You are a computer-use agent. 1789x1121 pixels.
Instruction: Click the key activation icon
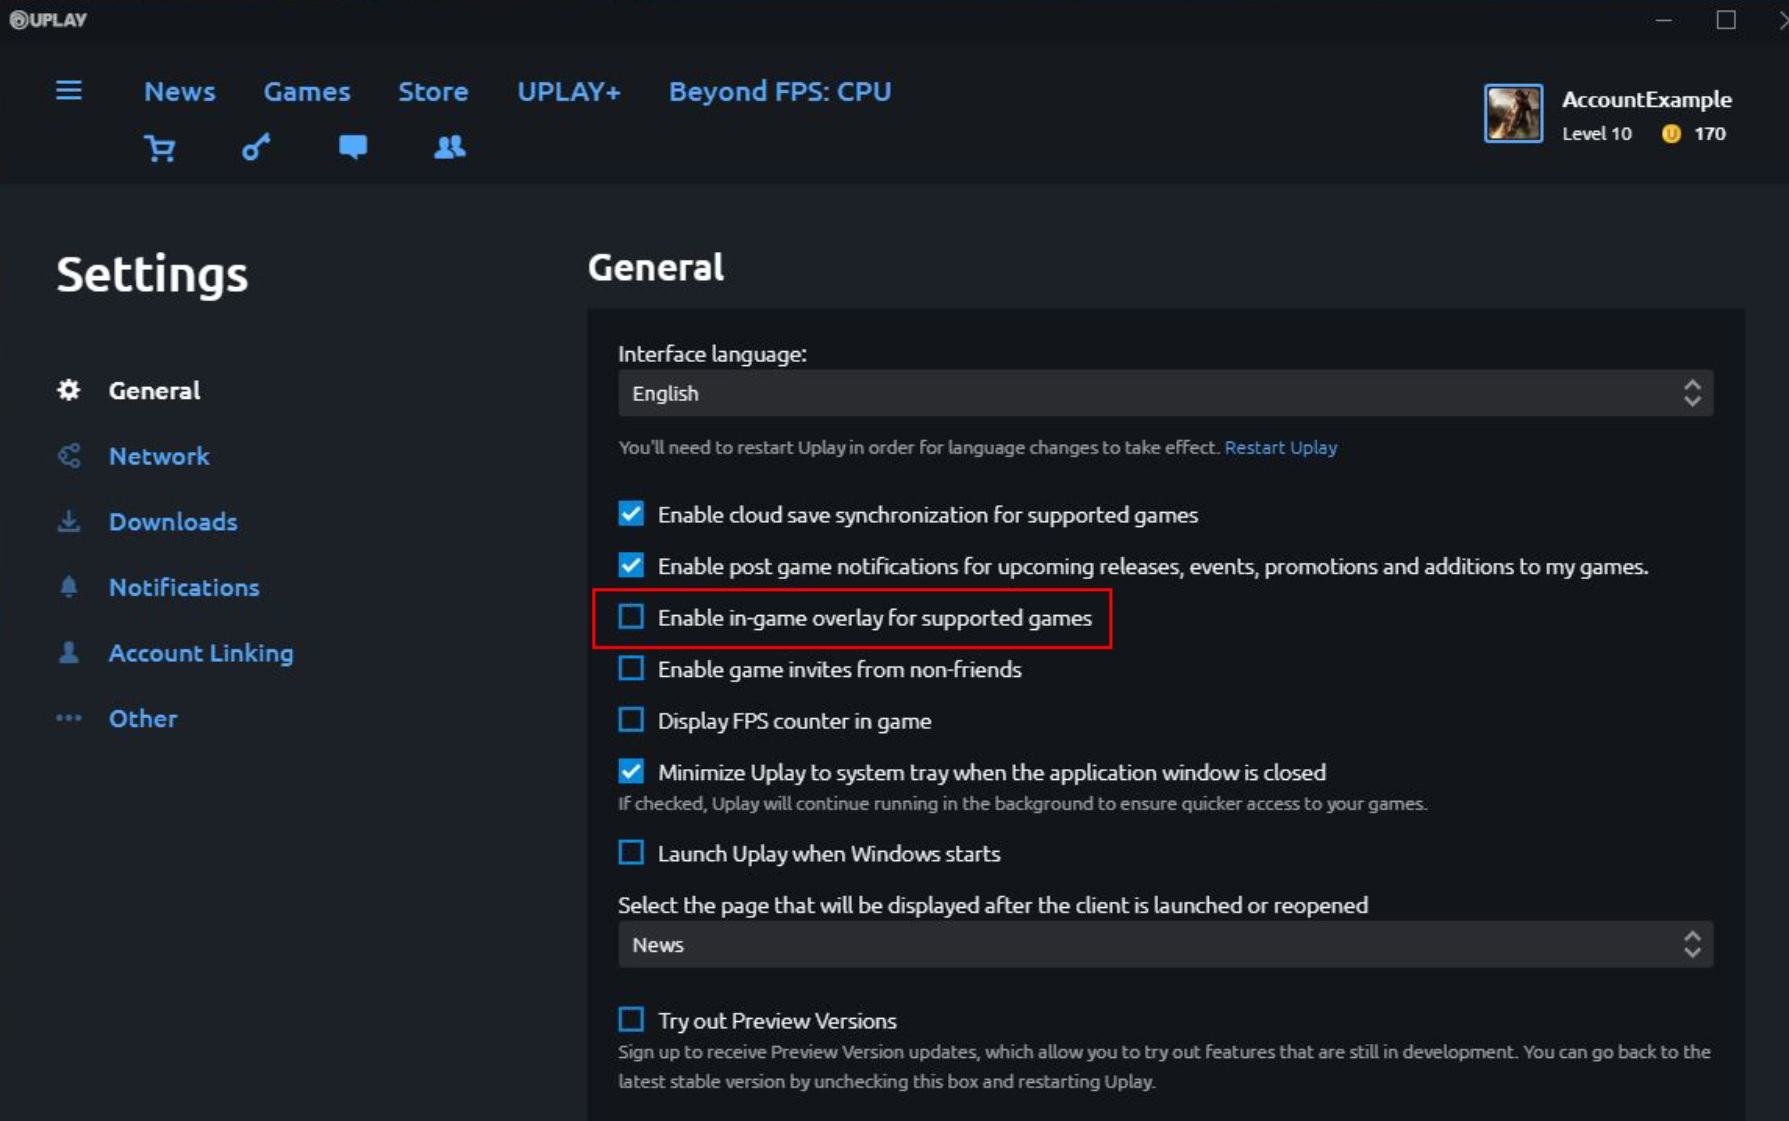pyautogui.click(x=256, y=148)
